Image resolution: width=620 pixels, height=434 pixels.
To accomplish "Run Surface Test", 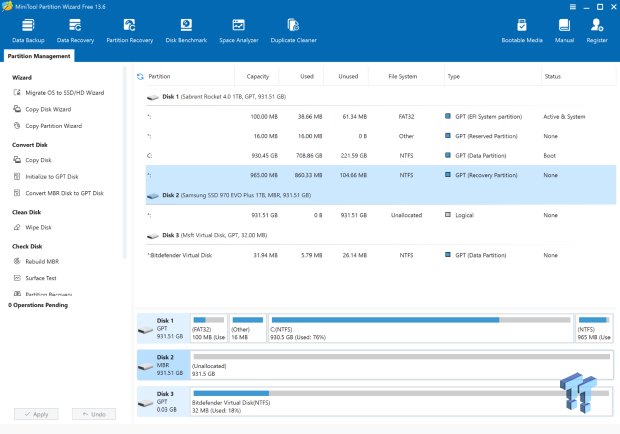I will 35,278.
